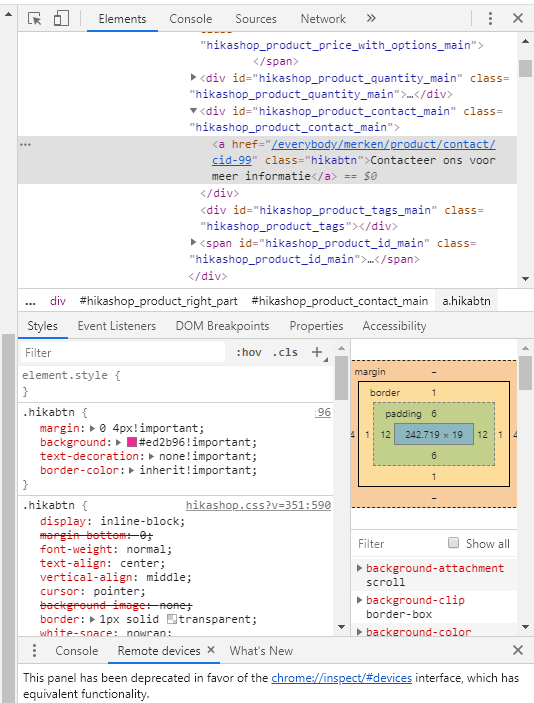Switch to the Sources tab

256,19
